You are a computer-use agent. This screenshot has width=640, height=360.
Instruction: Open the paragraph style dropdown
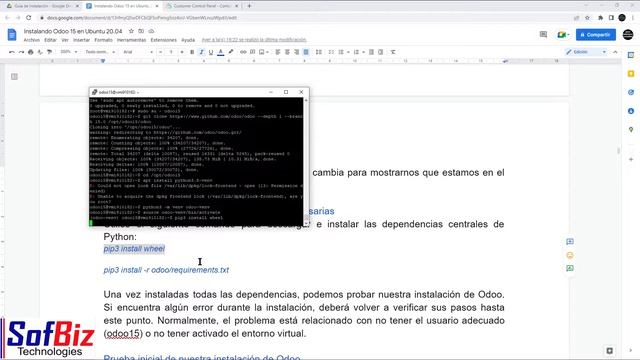coord(100,52)
